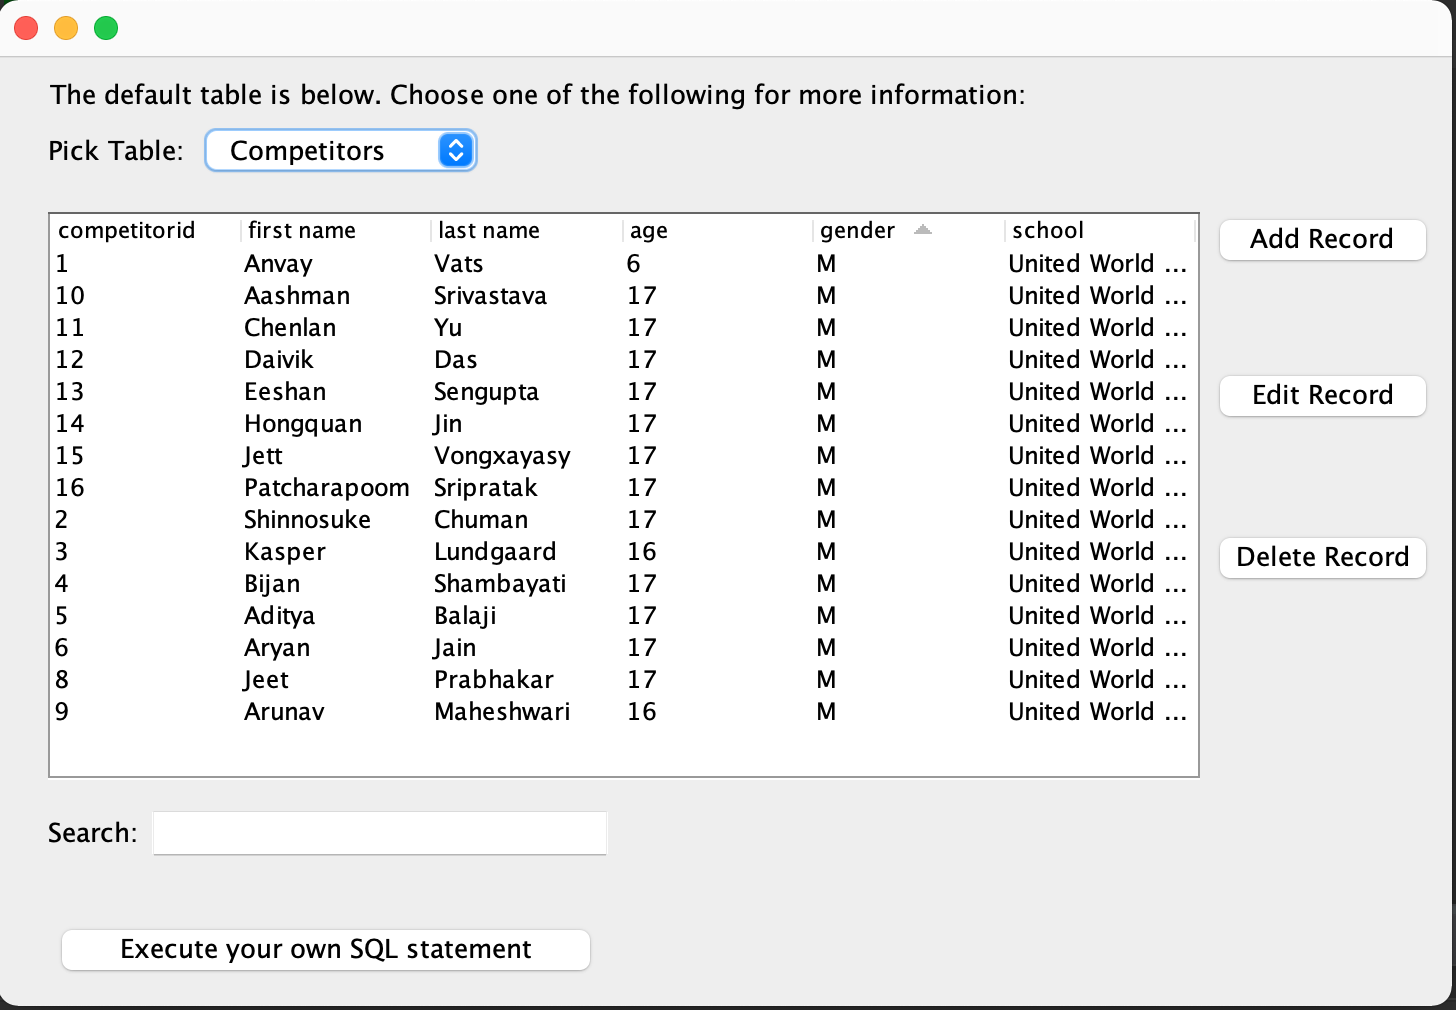Maximize the window with the green button
Viewport: 1456px width, 1010px height.
pyautogui.click(x=106, y=29)
